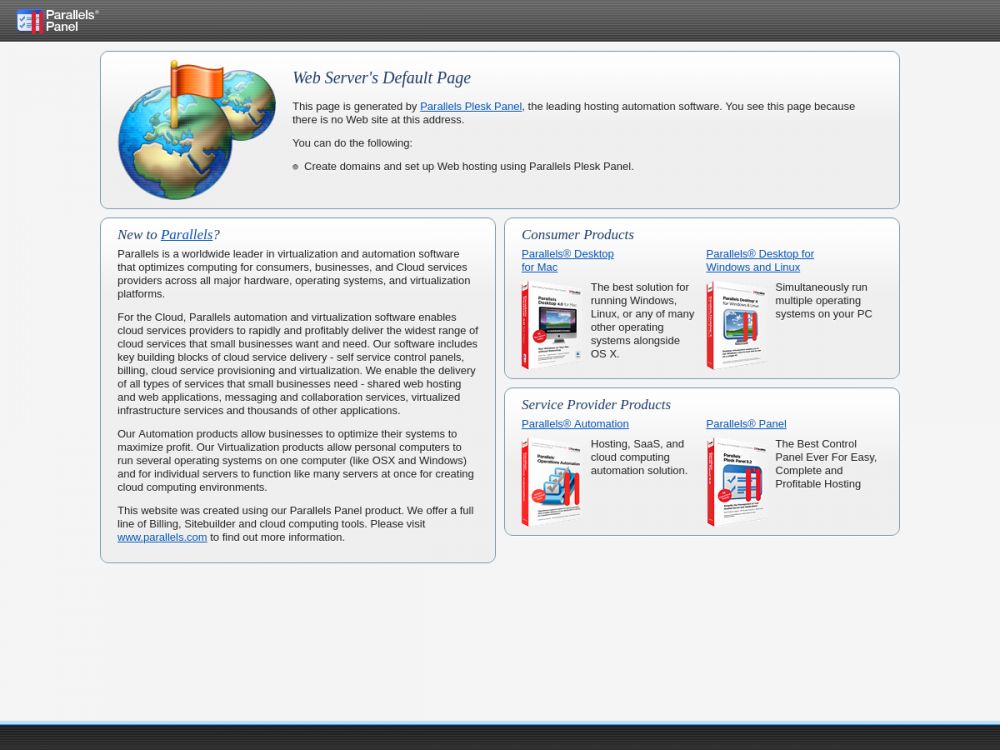This screenshot has width=1000, height=750.
Task: Click the 'Service Provider Products' heading
Action: tap(596, 405)
